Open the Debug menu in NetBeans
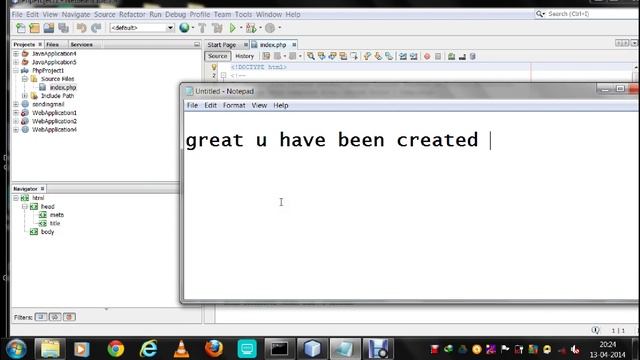Screen dimensions: 640x360 [176, 14]
